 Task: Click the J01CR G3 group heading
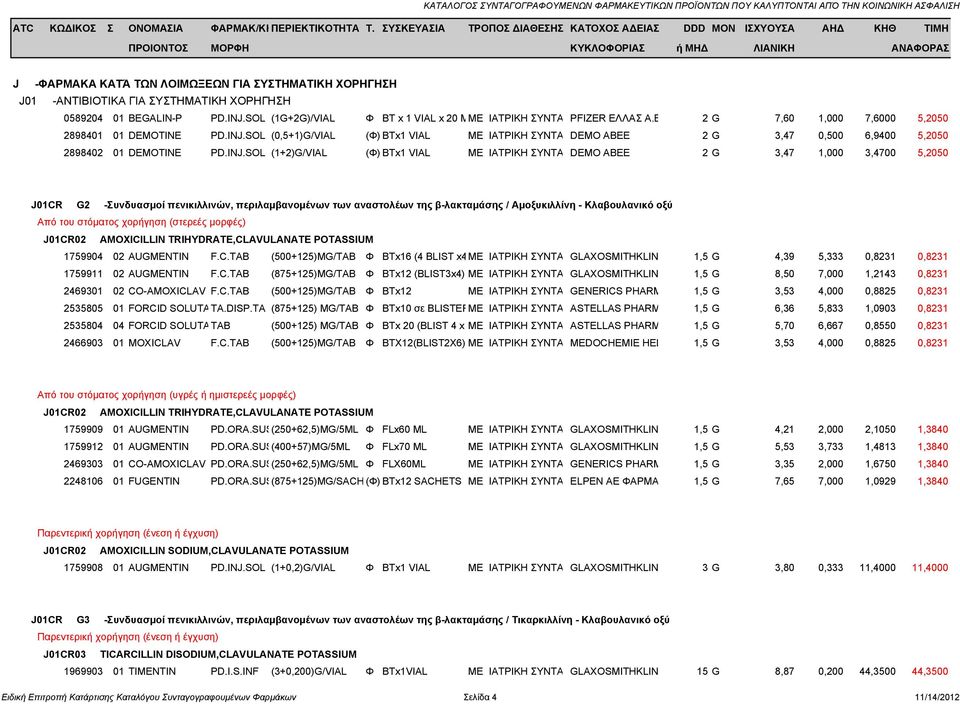(350, 620)
